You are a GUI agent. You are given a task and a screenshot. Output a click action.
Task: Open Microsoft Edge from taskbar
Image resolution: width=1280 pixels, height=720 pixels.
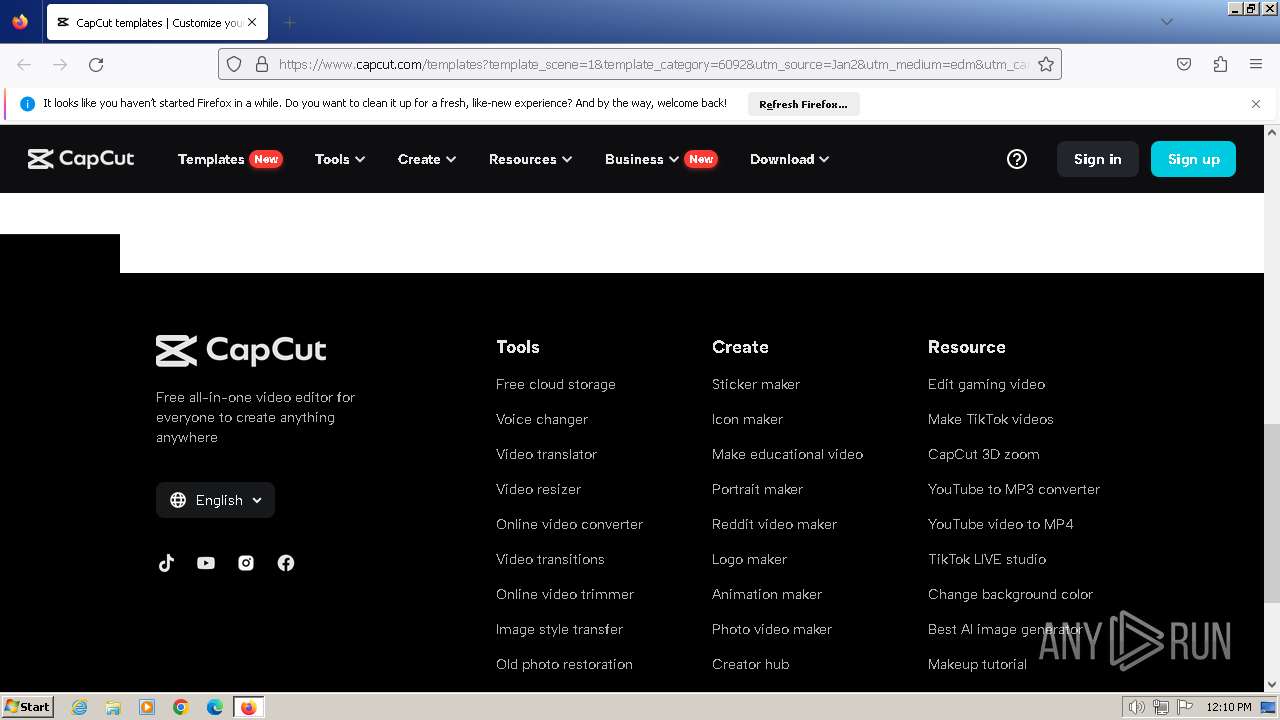click(x=215, y=707)
